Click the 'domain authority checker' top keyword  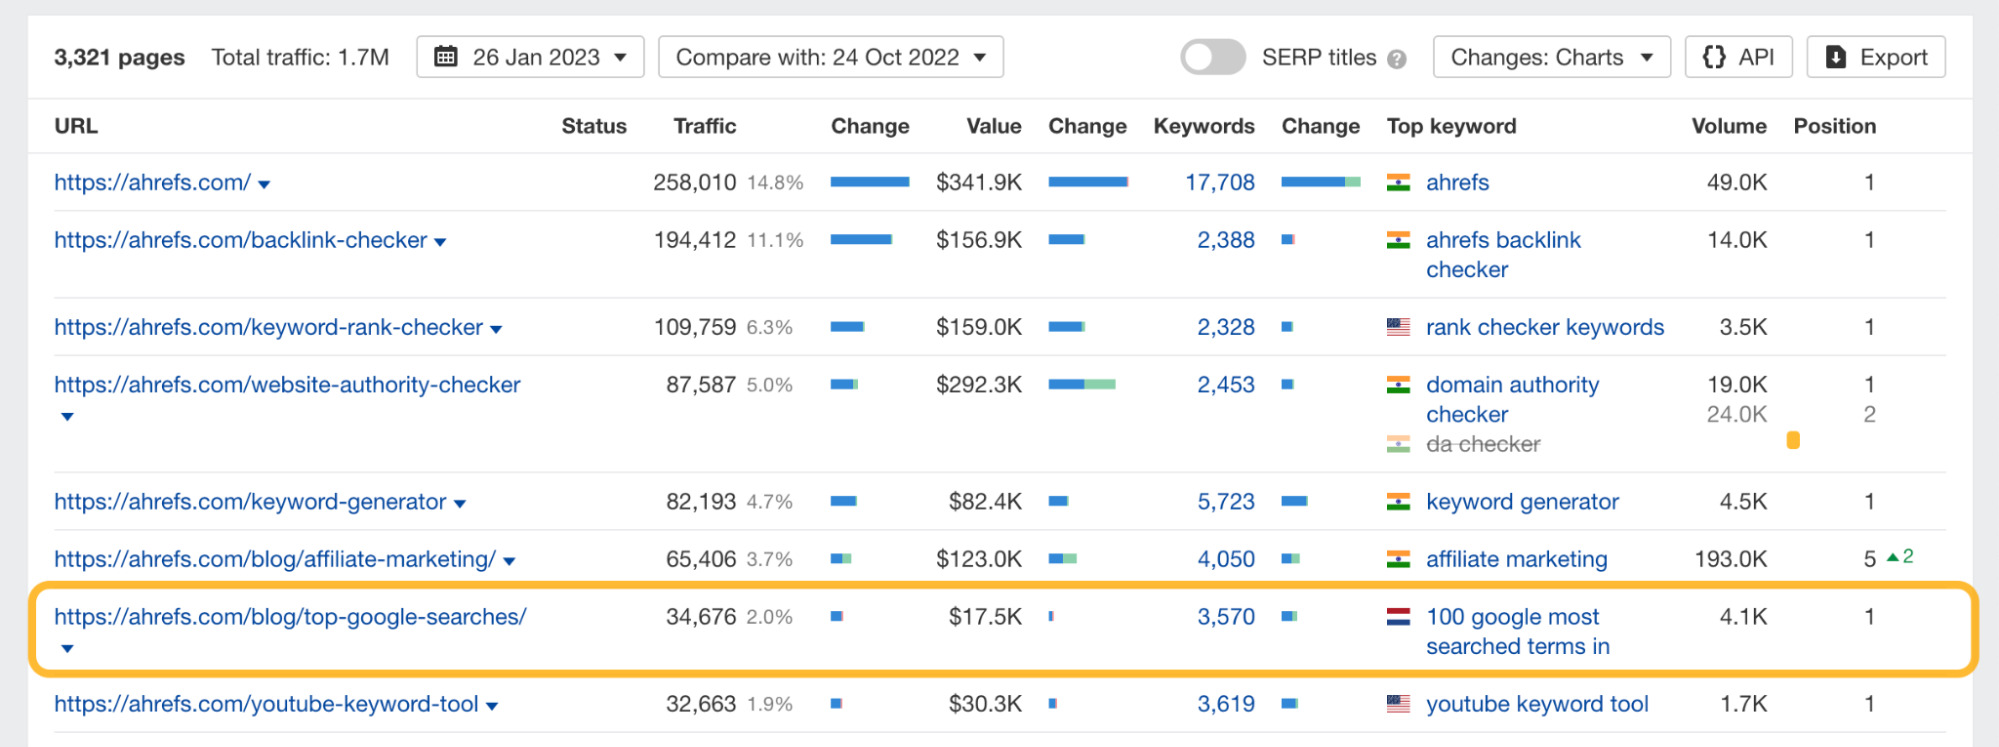tap(1512, 400)
